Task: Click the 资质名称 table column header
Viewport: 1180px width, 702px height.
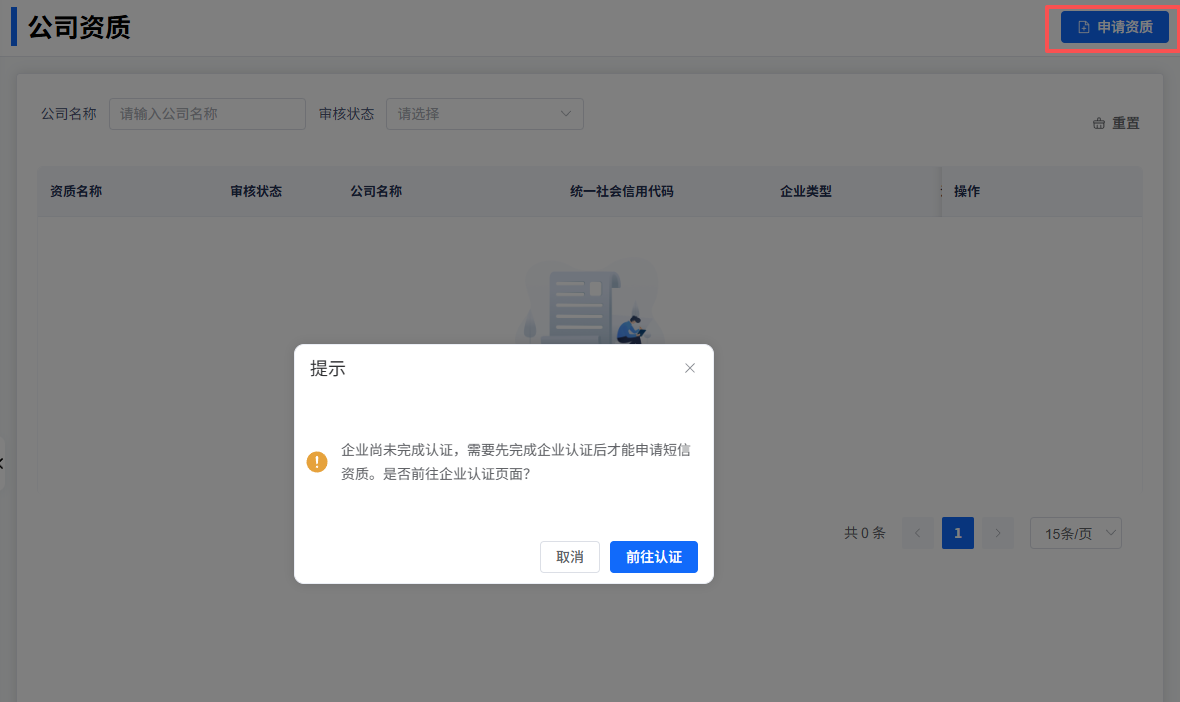Action: (x=76, y=191)
